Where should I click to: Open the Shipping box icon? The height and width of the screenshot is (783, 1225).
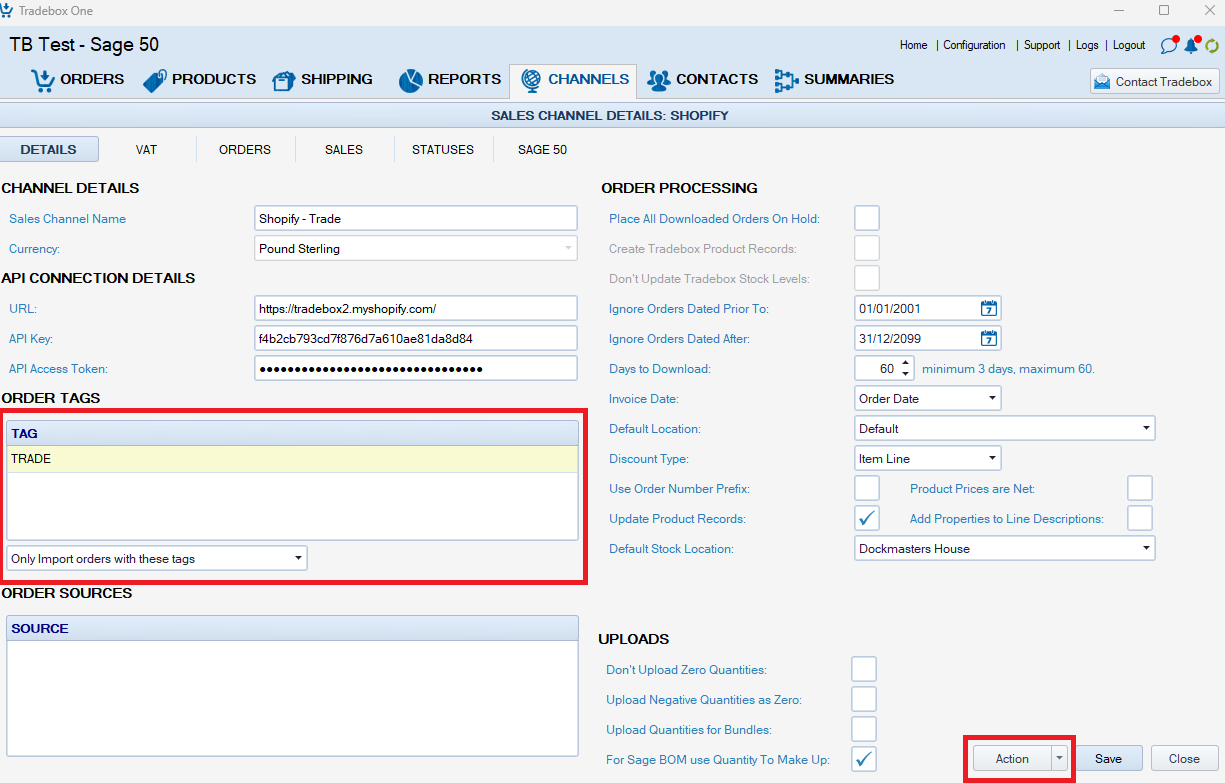pos(284,80)
